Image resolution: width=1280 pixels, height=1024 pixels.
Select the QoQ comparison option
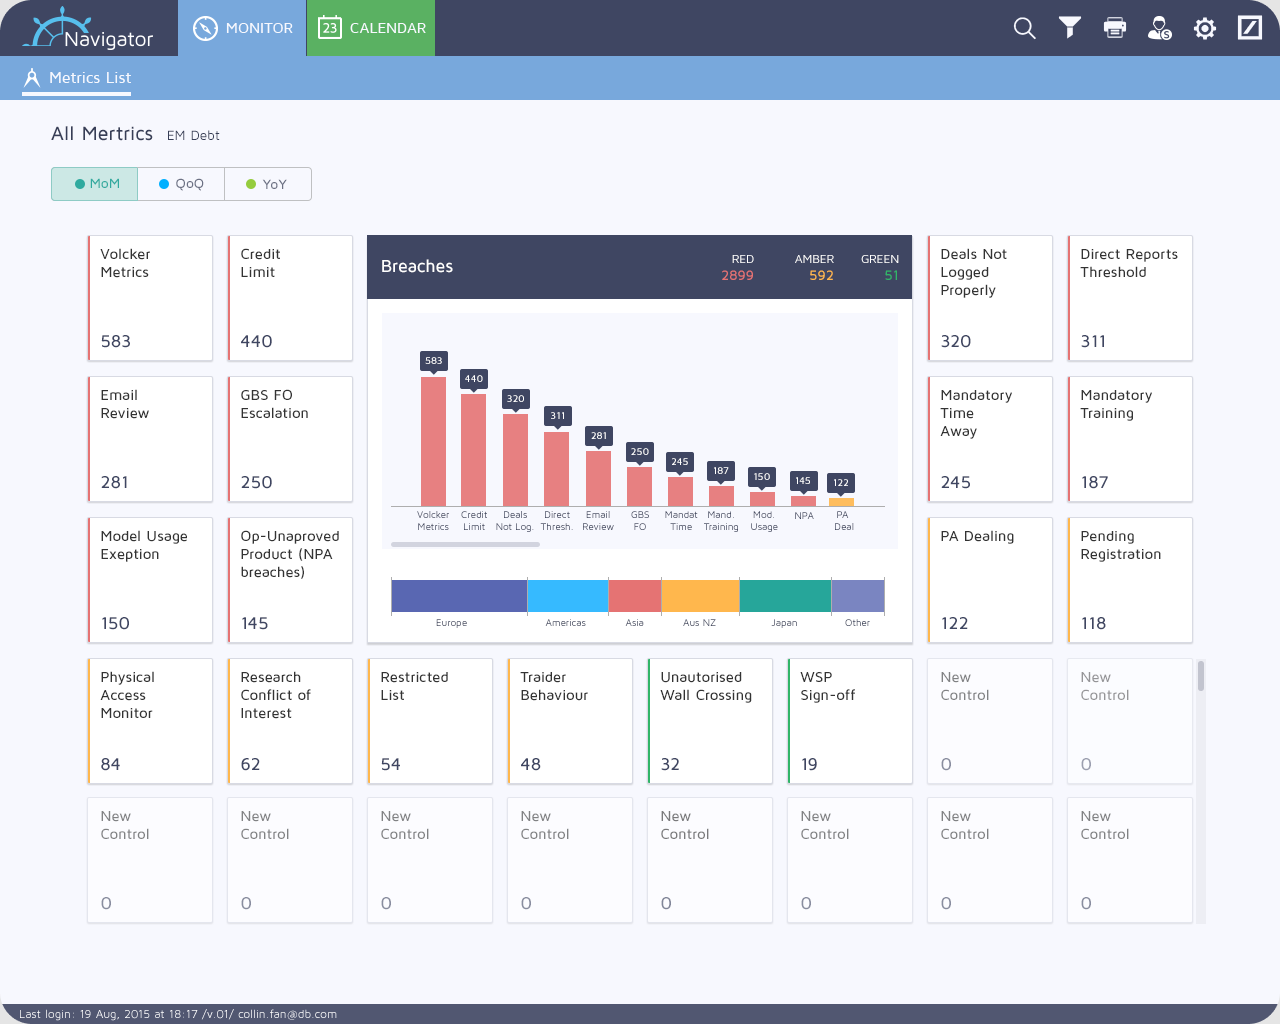coord(181,184)
